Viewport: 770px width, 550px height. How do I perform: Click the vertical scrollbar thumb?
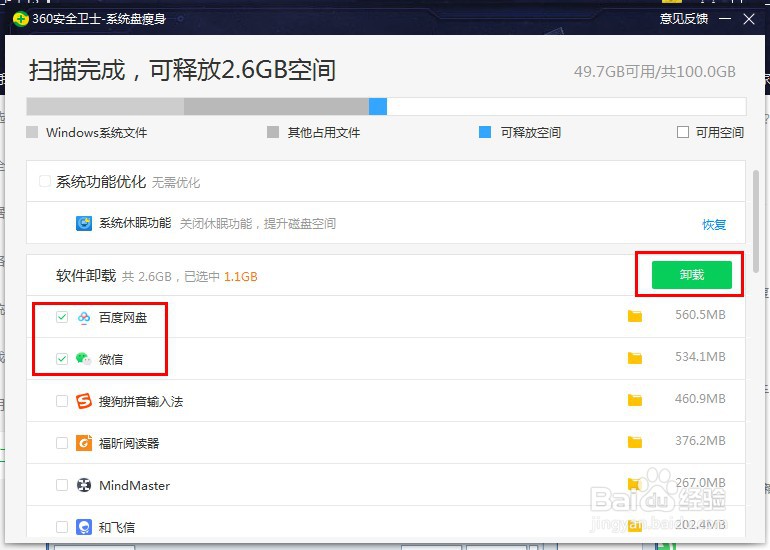click(x=756, y=221)
